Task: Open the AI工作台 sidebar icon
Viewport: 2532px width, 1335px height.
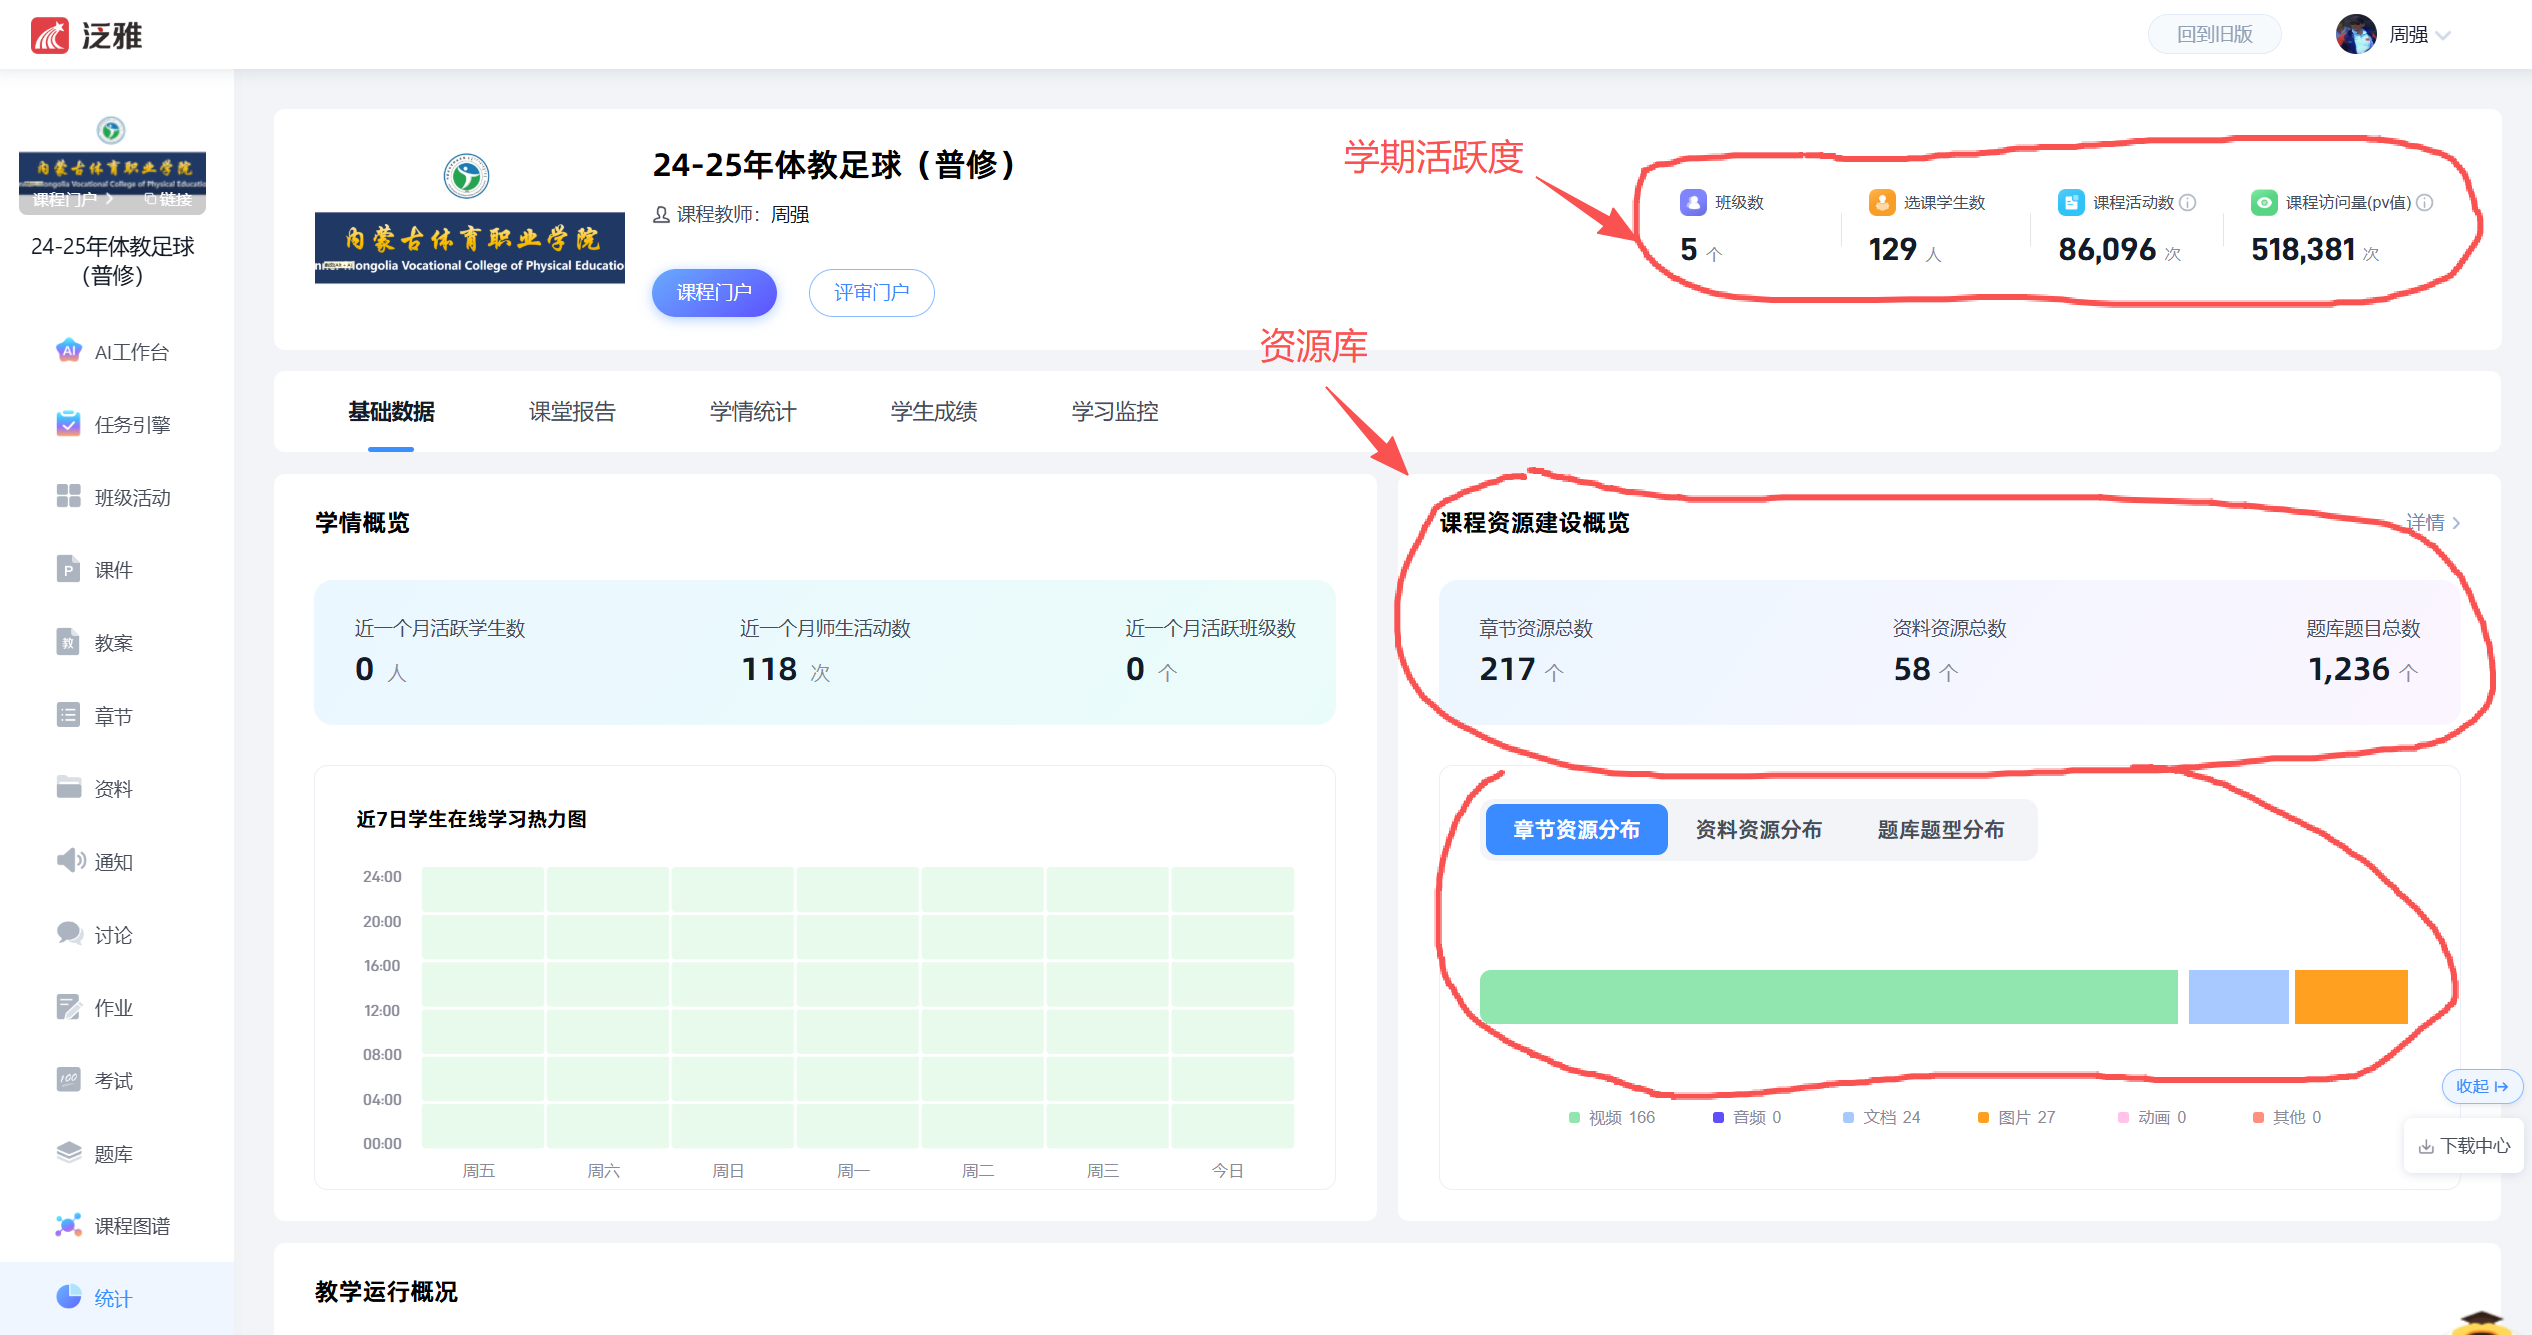Action: 68,351
